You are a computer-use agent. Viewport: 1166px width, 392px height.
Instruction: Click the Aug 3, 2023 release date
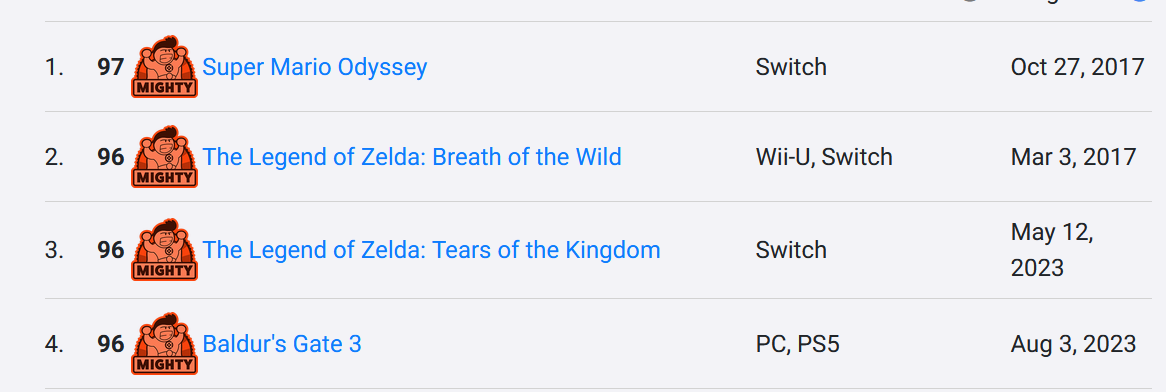point(1073,344)
